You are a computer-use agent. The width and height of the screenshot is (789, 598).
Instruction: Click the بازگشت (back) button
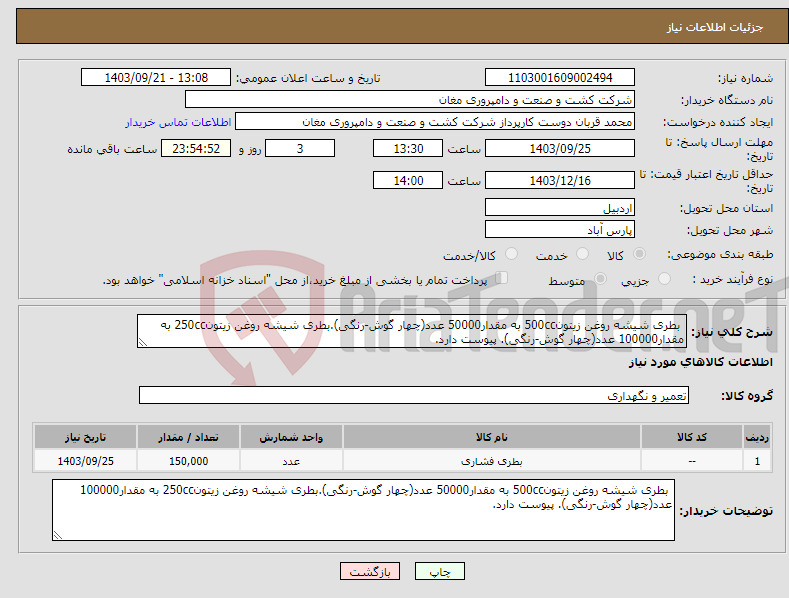[x=370, y=571]
